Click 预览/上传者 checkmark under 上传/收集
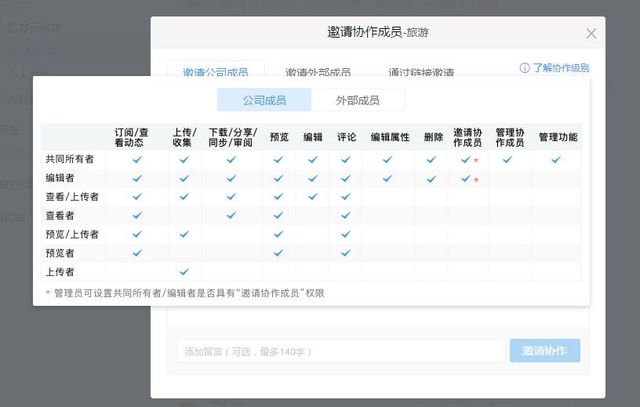This screenshot has height=407, width=640. coord(184,234)
